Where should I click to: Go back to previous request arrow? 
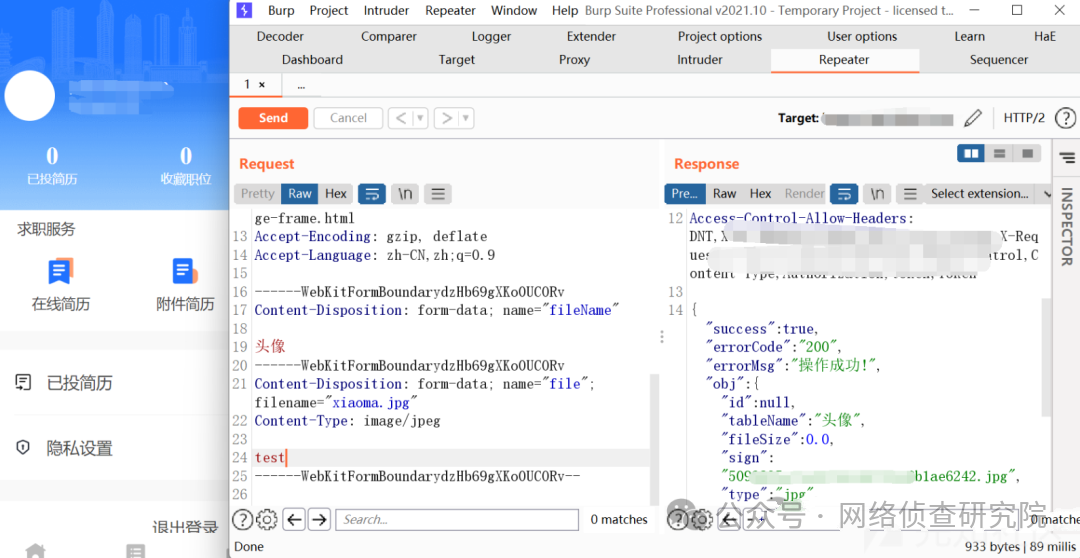pyautogui.click(x=401, y=118)
